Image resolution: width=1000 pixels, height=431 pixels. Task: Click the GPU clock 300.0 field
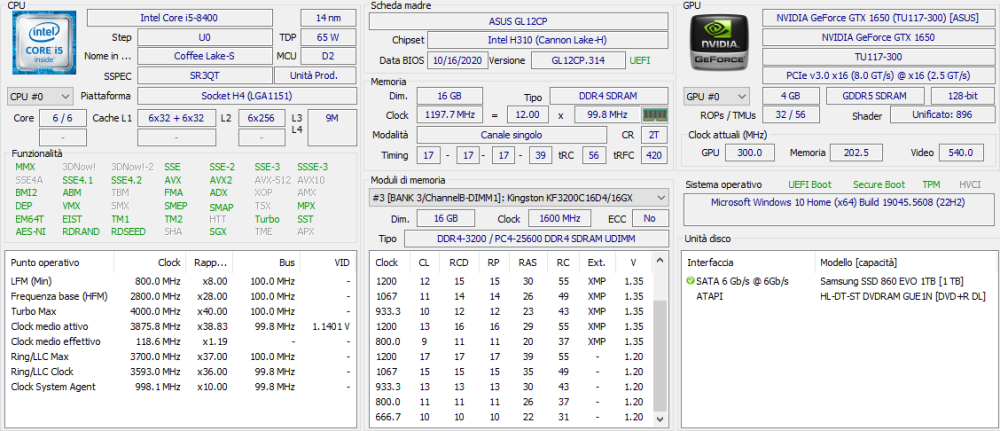click(x=749, y=152)
